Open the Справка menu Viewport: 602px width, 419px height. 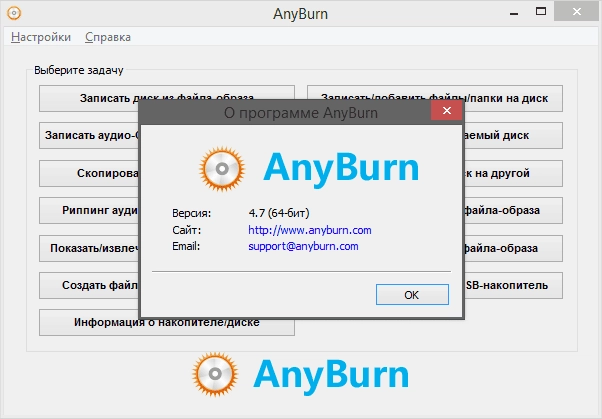108,37
